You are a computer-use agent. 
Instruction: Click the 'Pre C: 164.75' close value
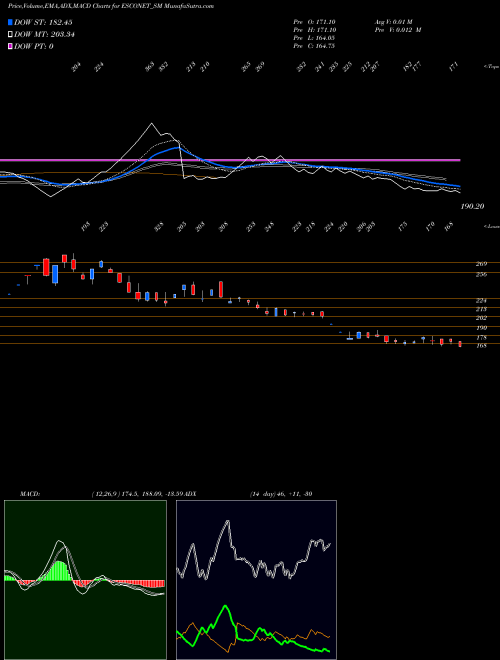(x=314, y=46)
